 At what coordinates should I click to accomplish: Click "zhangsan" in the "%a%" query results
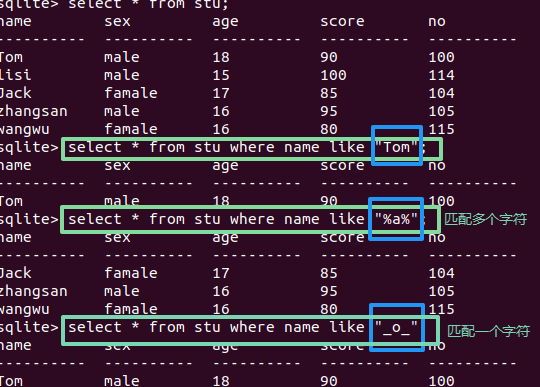(x=33, y=292)
